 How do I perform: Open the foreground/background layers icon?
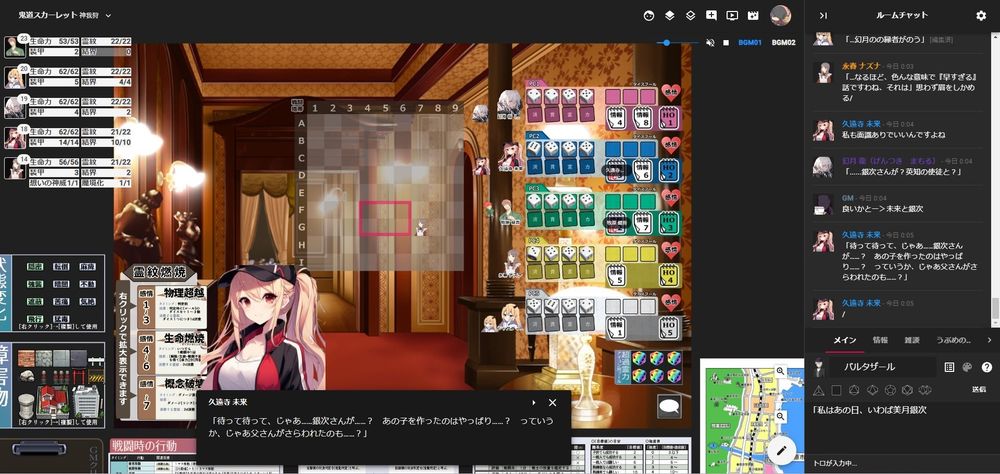pos(670,15)
